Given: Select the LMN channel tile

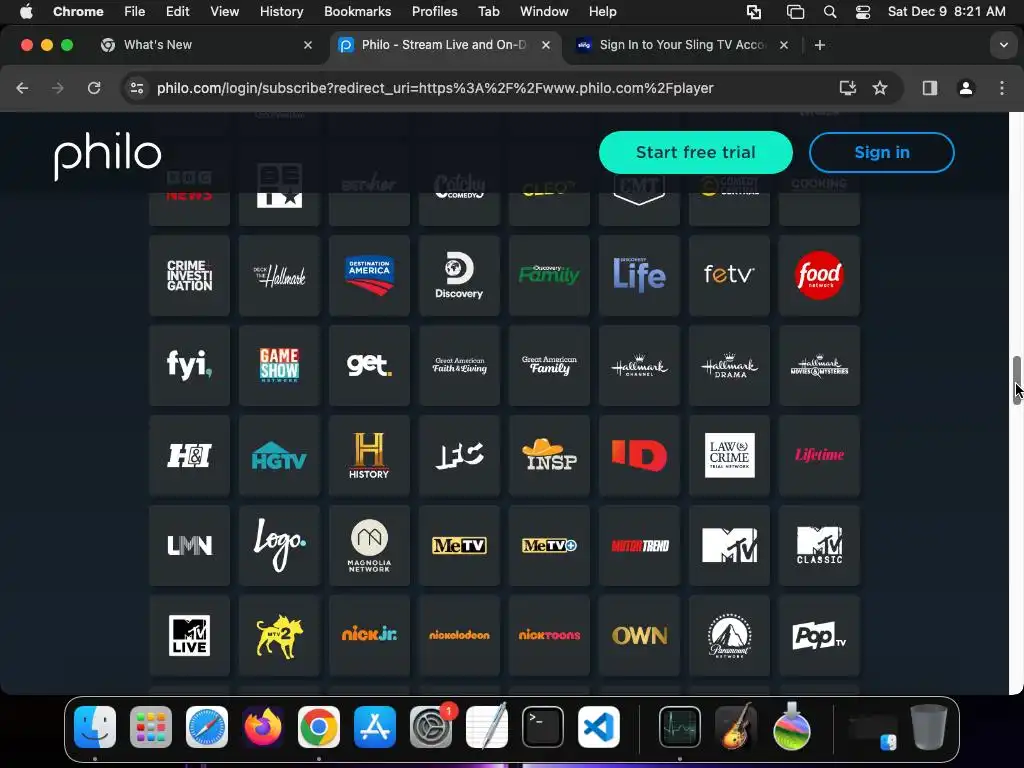Looking at the screenshot, I should pos(189,546).
